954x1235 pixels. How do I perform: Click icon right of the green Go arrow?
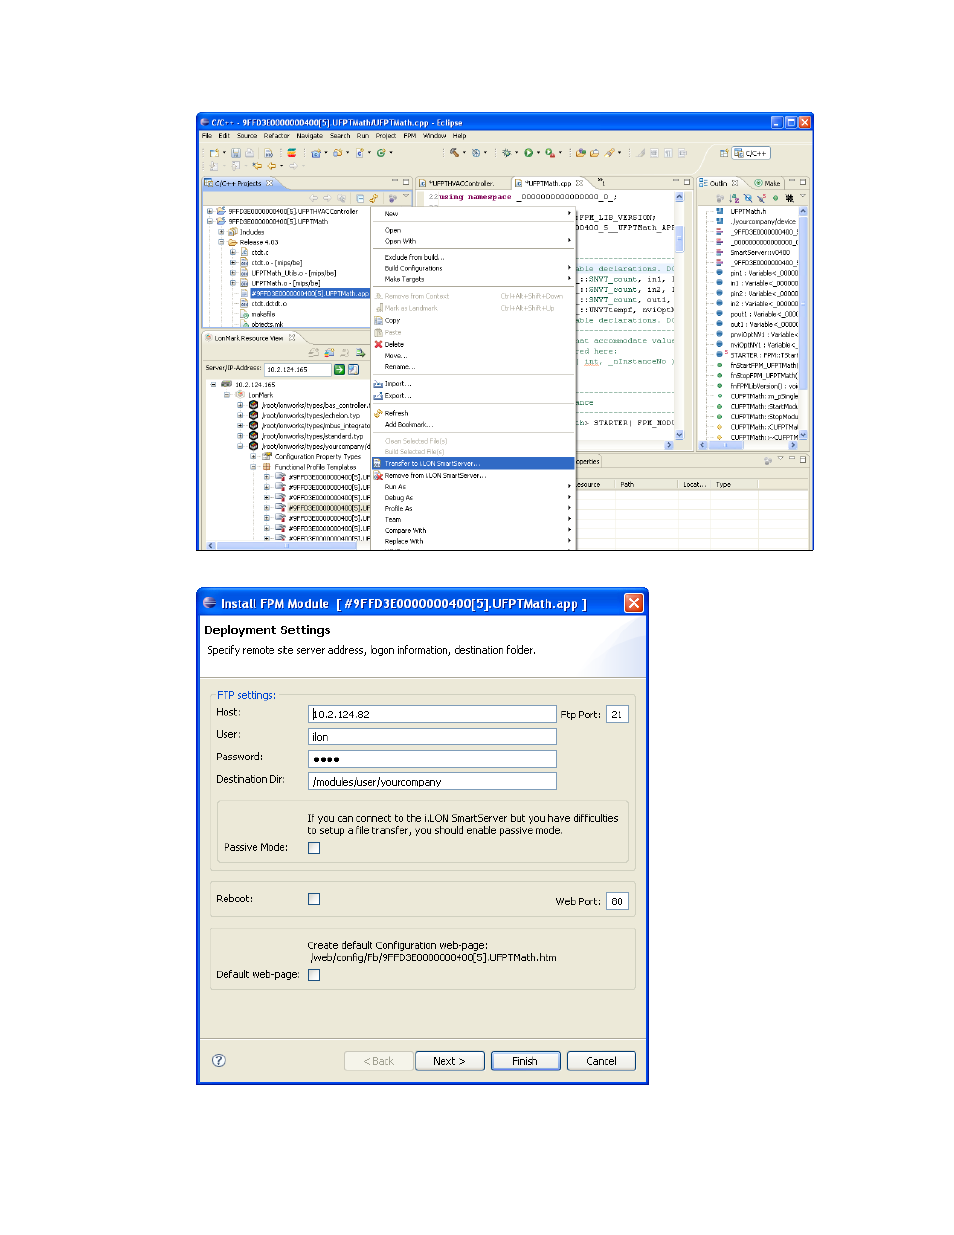[x=353, y=369]
